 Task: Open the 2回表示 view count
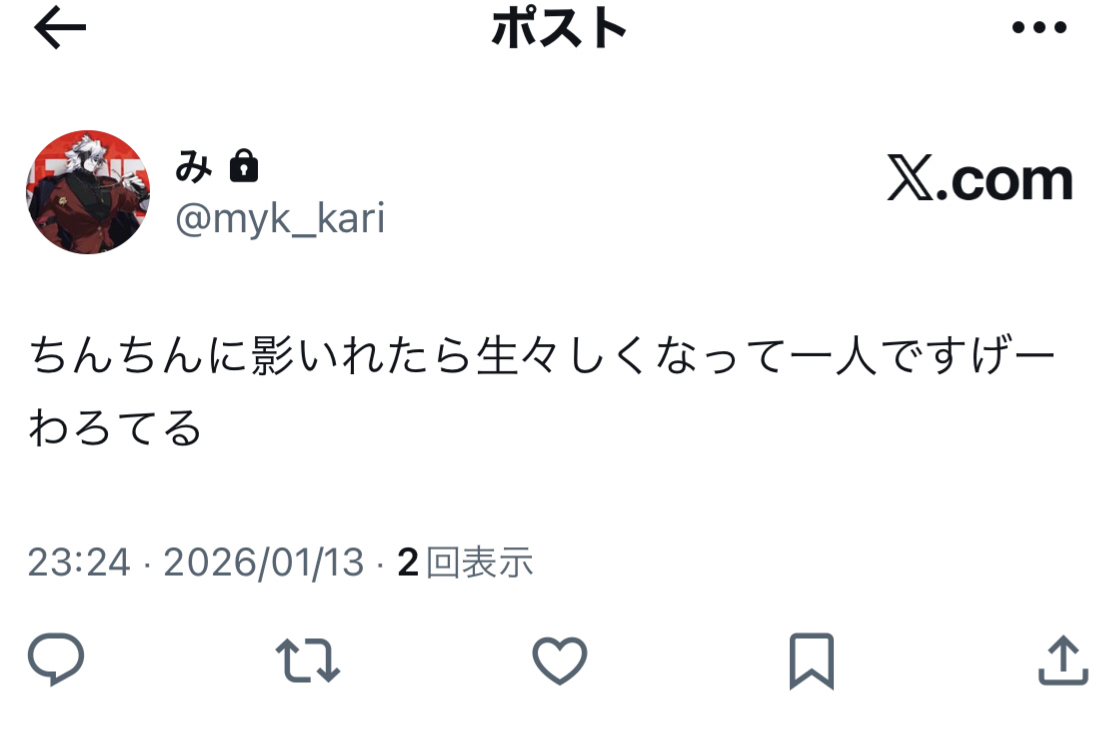coord(465,563)
